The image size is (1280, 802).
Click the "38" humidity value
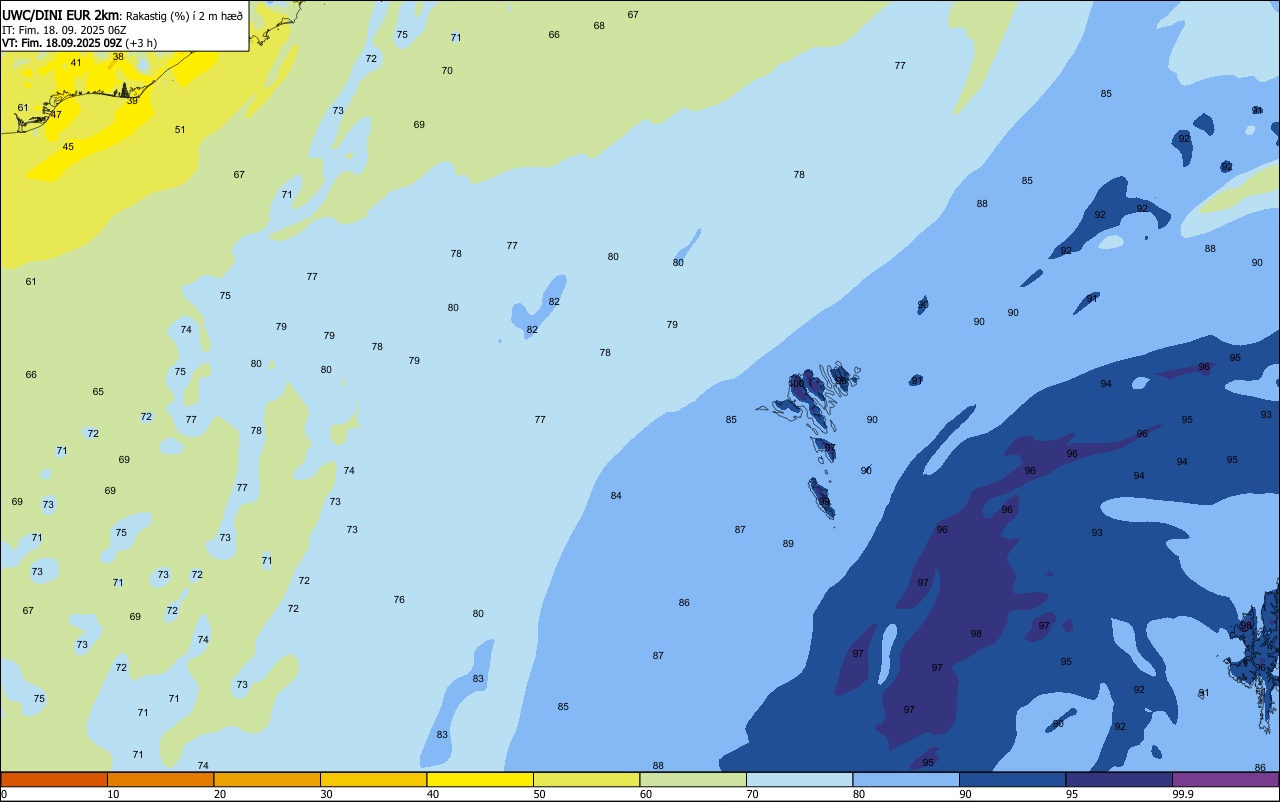point(118,57)
